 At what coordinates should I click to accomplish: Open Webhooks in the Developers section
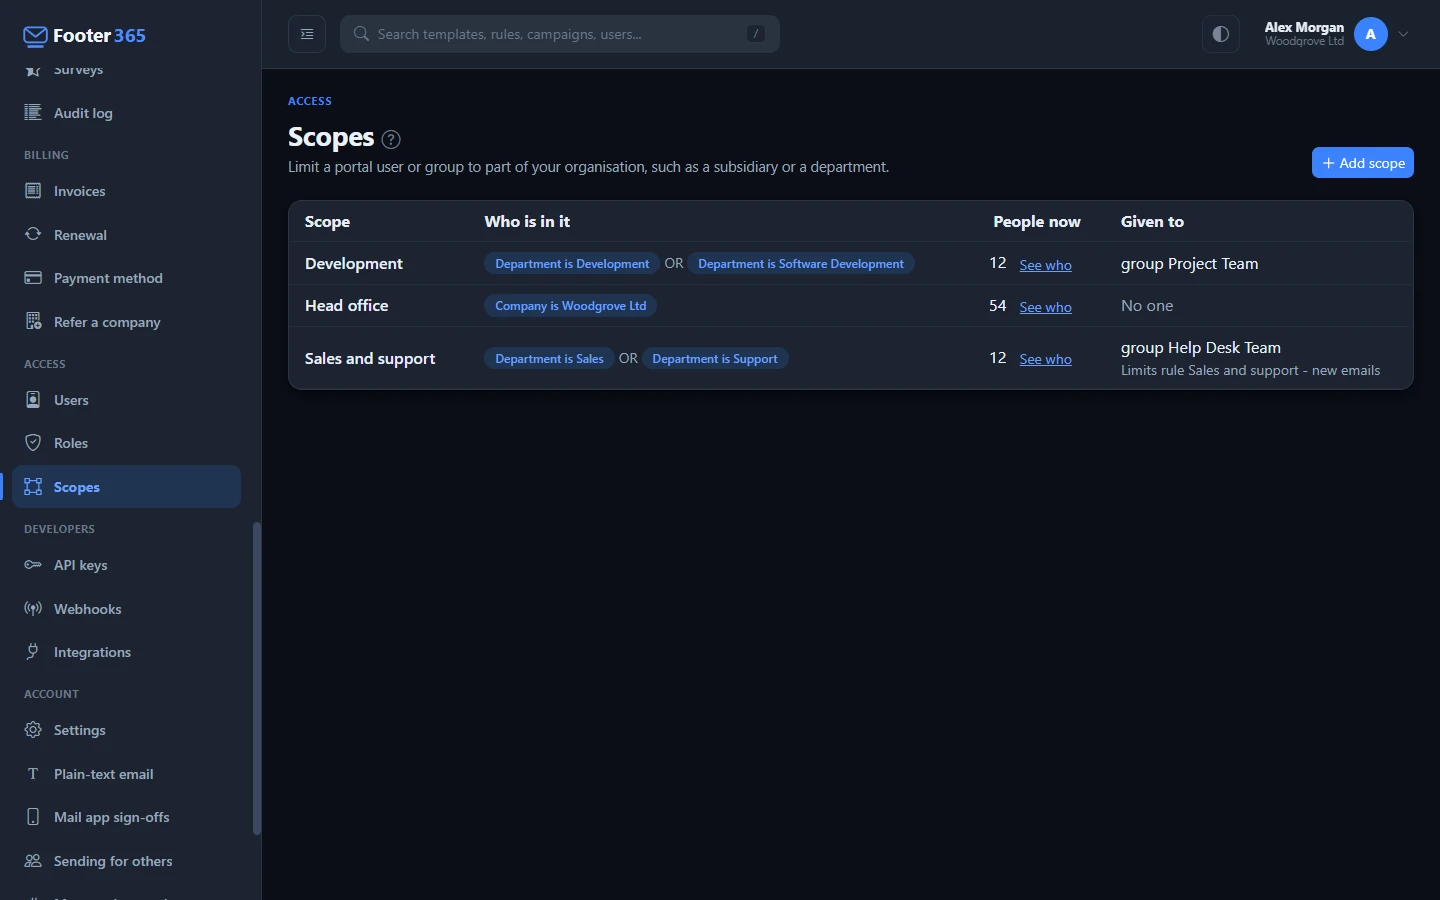click(126, 608)
